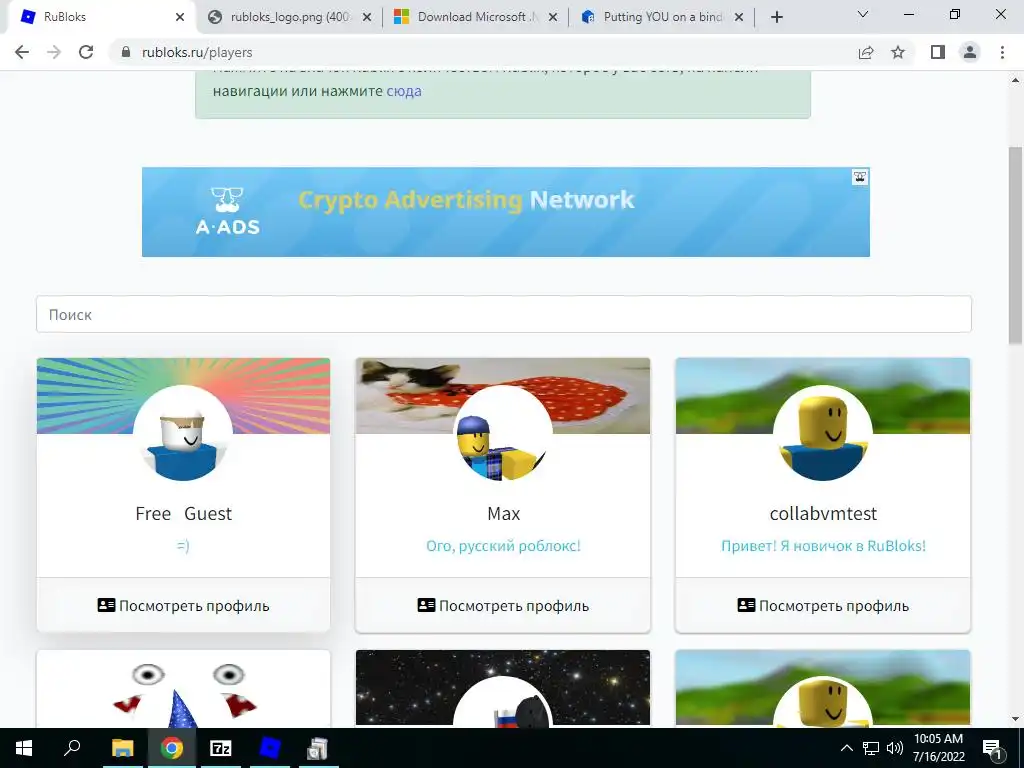Image resolution: width=1024 pixels, height=768 pixels.
Task: Switch to the Download Microsoft tab
Action: (x=473, y=17)
